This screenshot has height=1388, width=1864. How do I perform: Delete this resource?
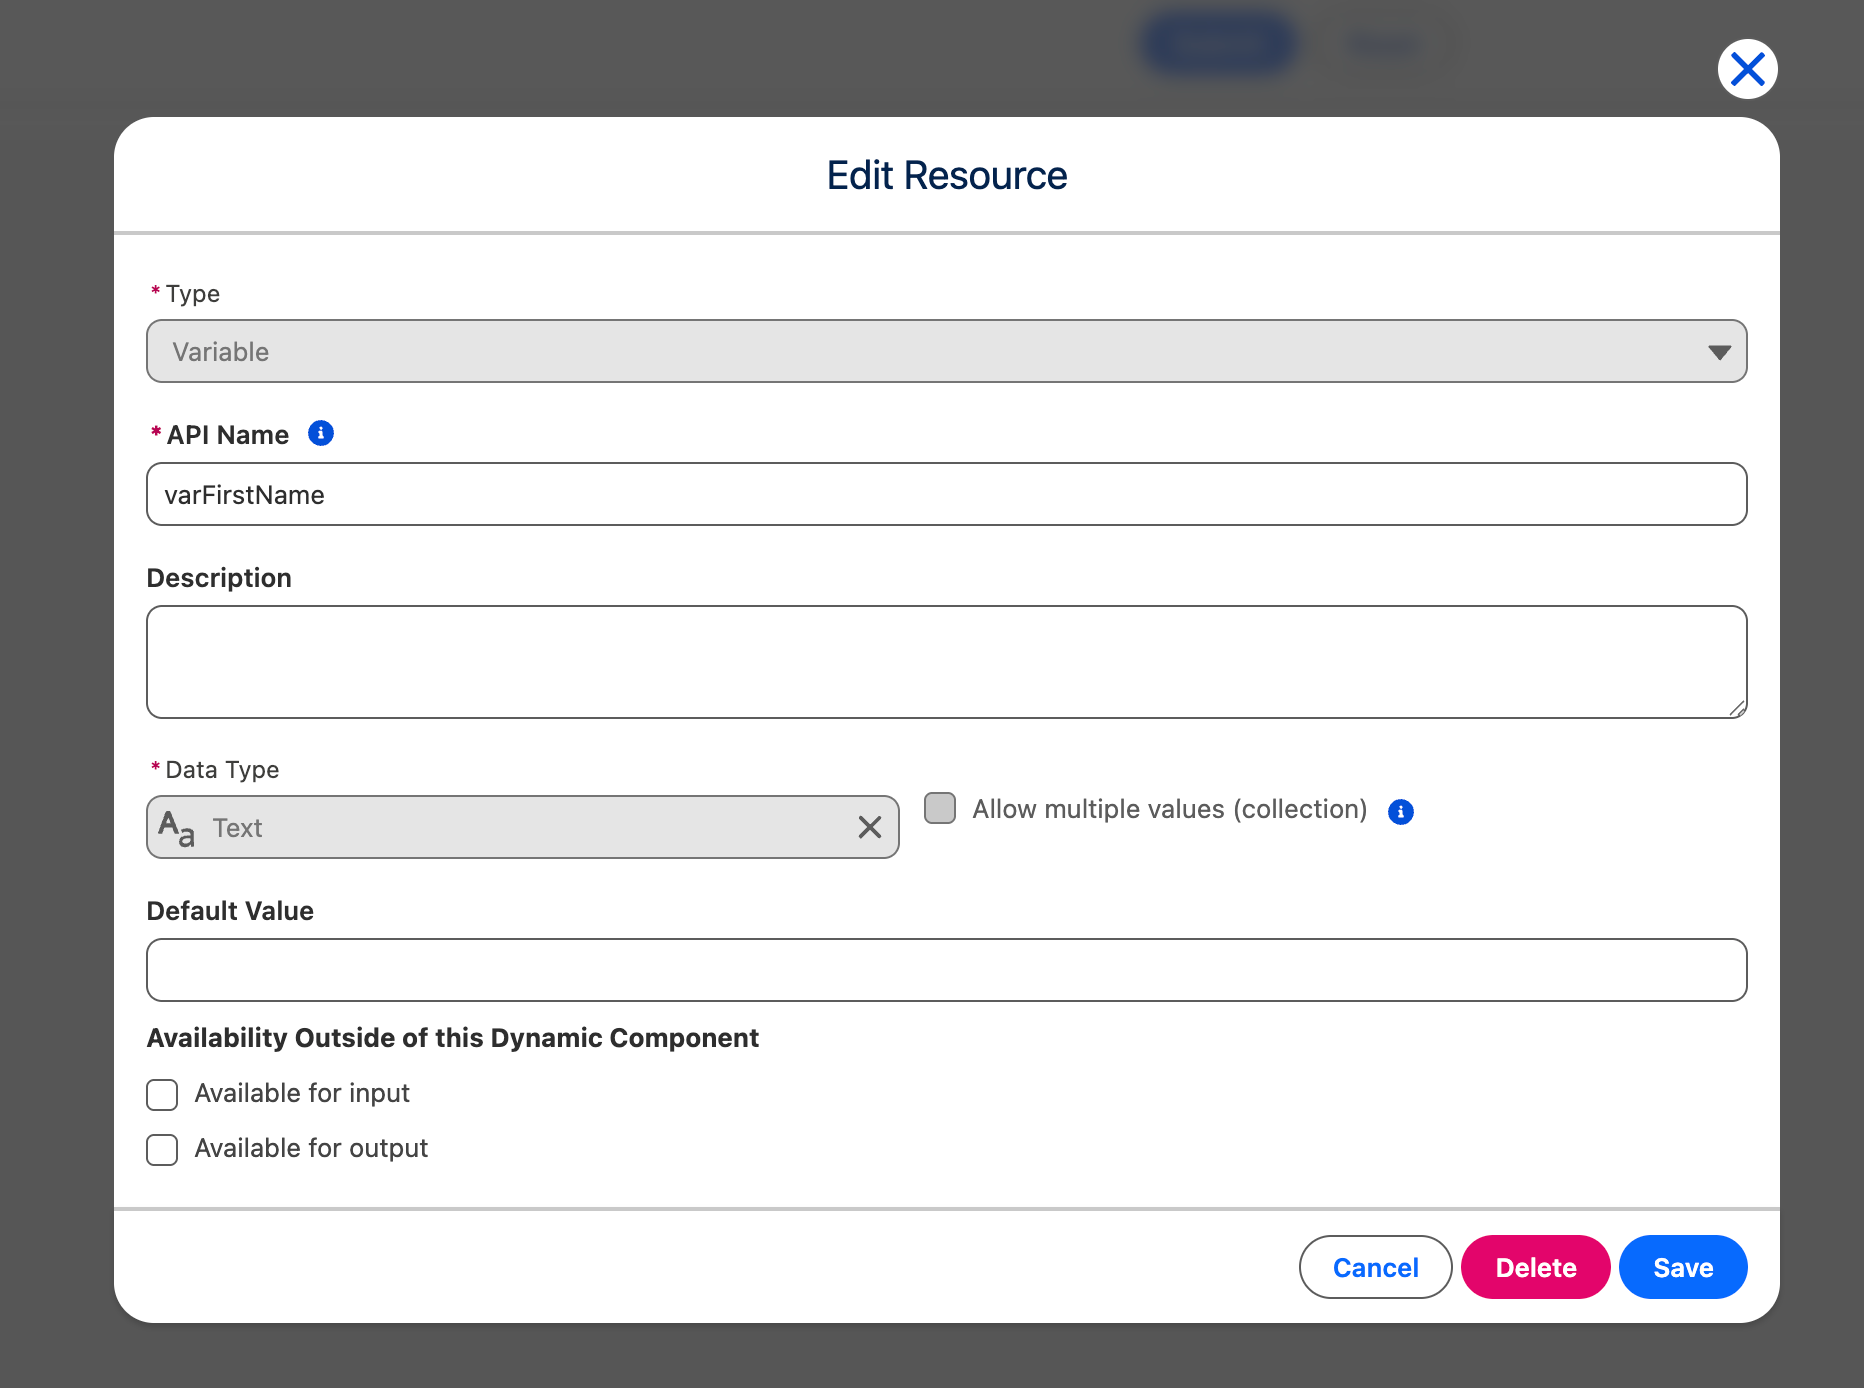(1535, 1267)
